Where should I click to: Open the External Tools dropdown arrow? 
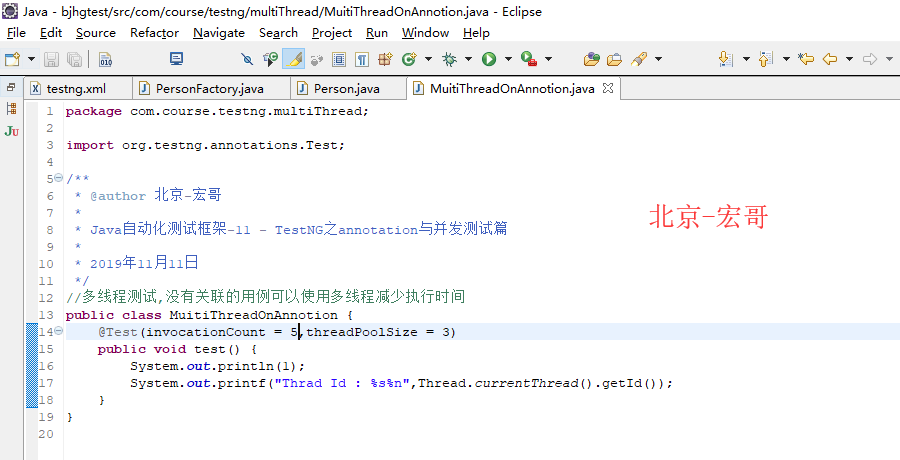pos(548,59)
